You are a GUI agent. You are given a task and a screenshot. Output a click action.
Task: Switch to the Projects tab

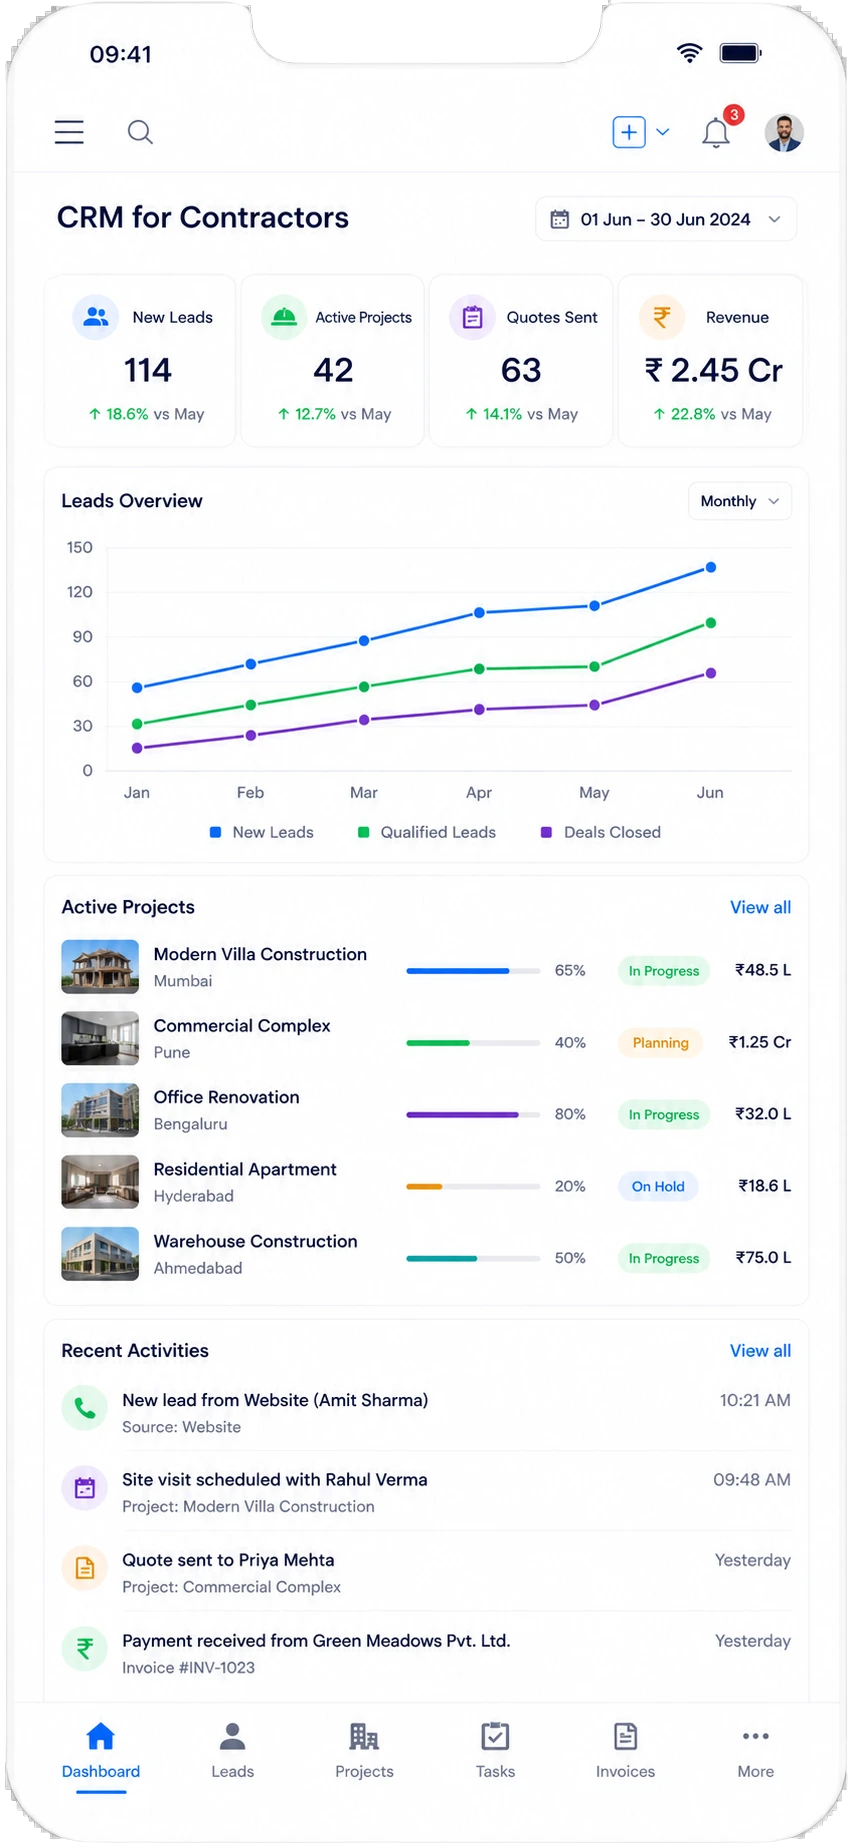pos(364,1752)
